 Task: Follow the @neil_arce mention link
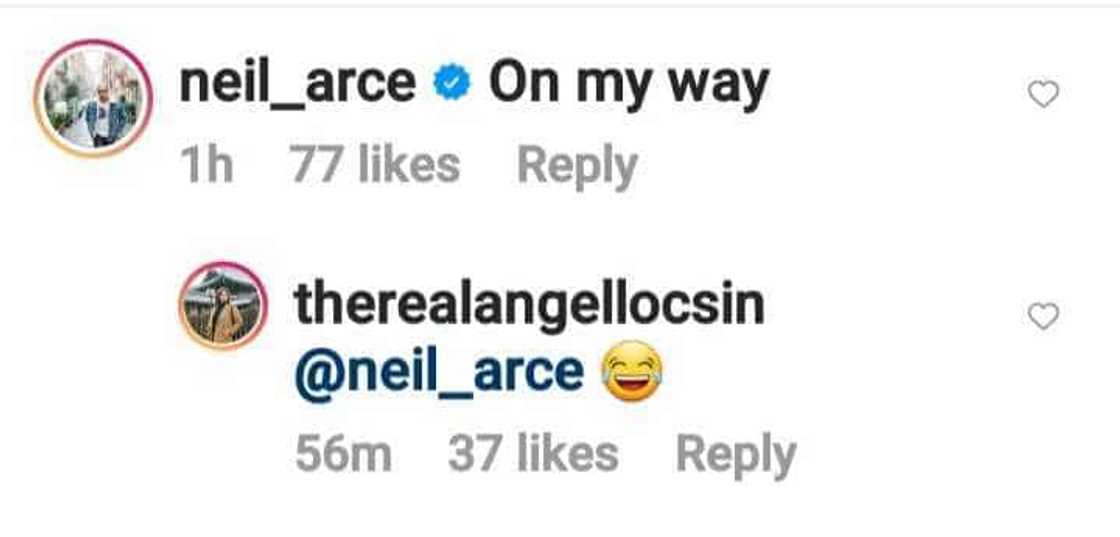tap(438, 372)
